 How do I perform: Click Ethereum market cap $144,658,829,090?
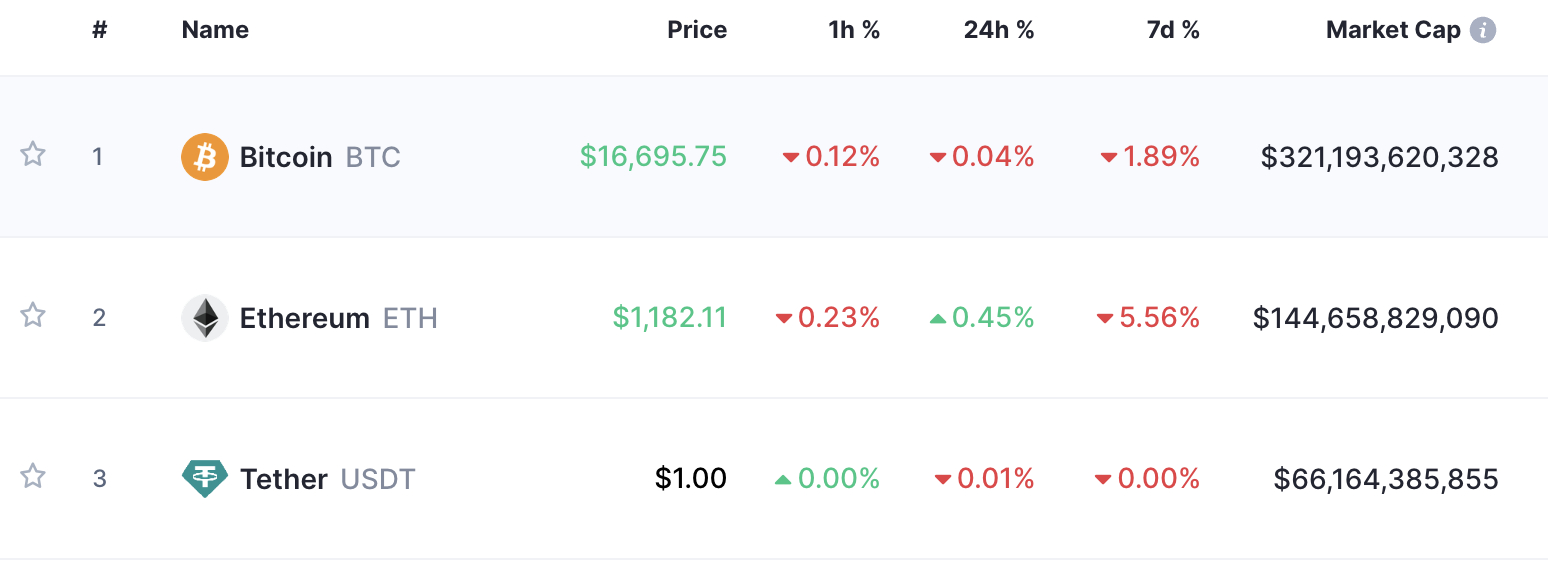point(1376,318)
